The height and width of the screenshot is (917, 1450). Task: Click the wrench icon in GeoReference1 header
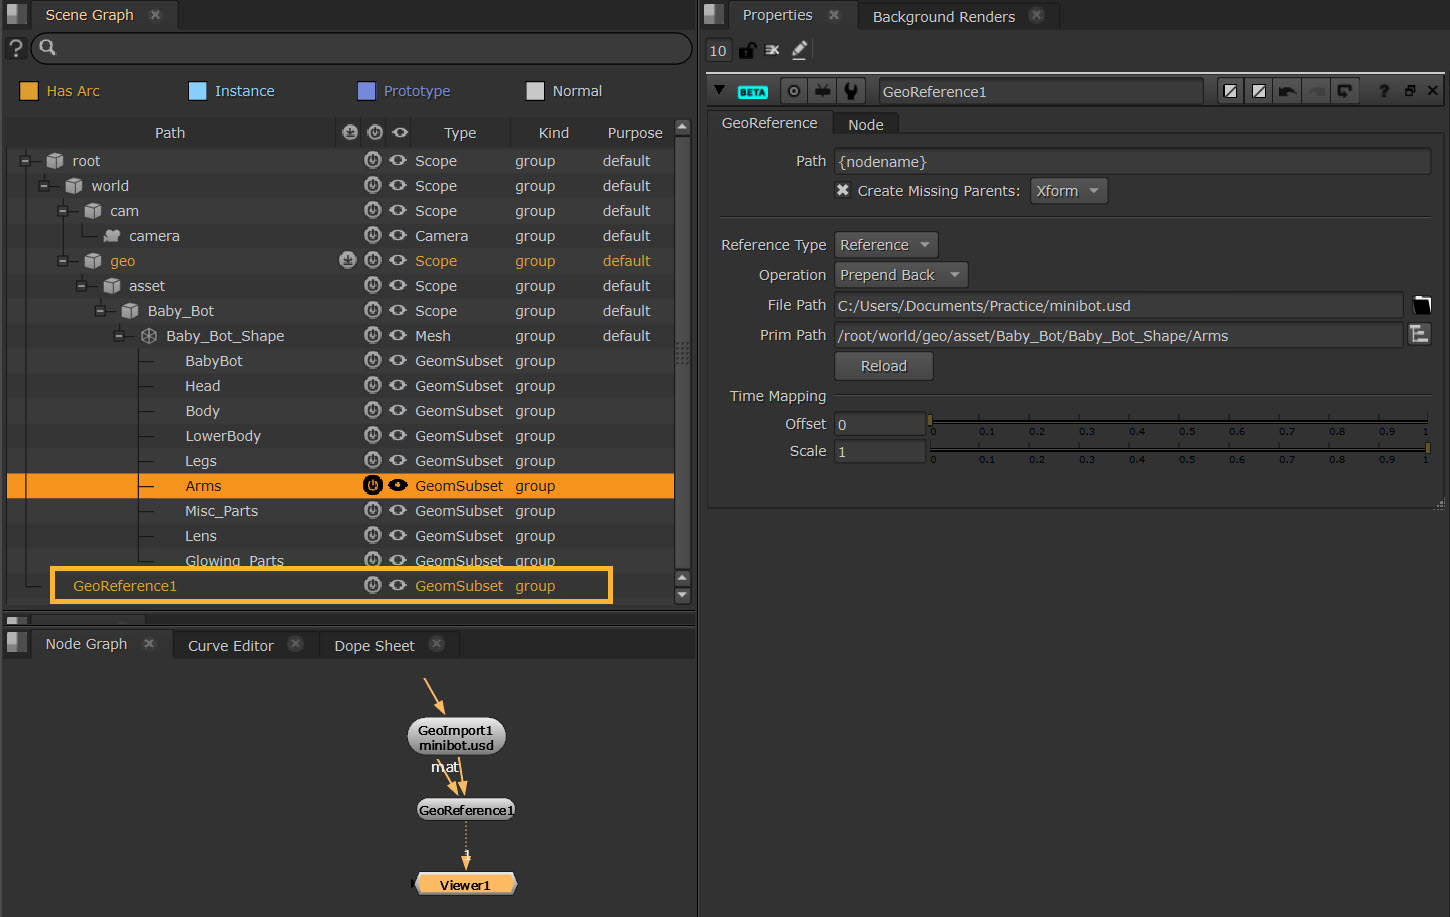click(850, 91)
